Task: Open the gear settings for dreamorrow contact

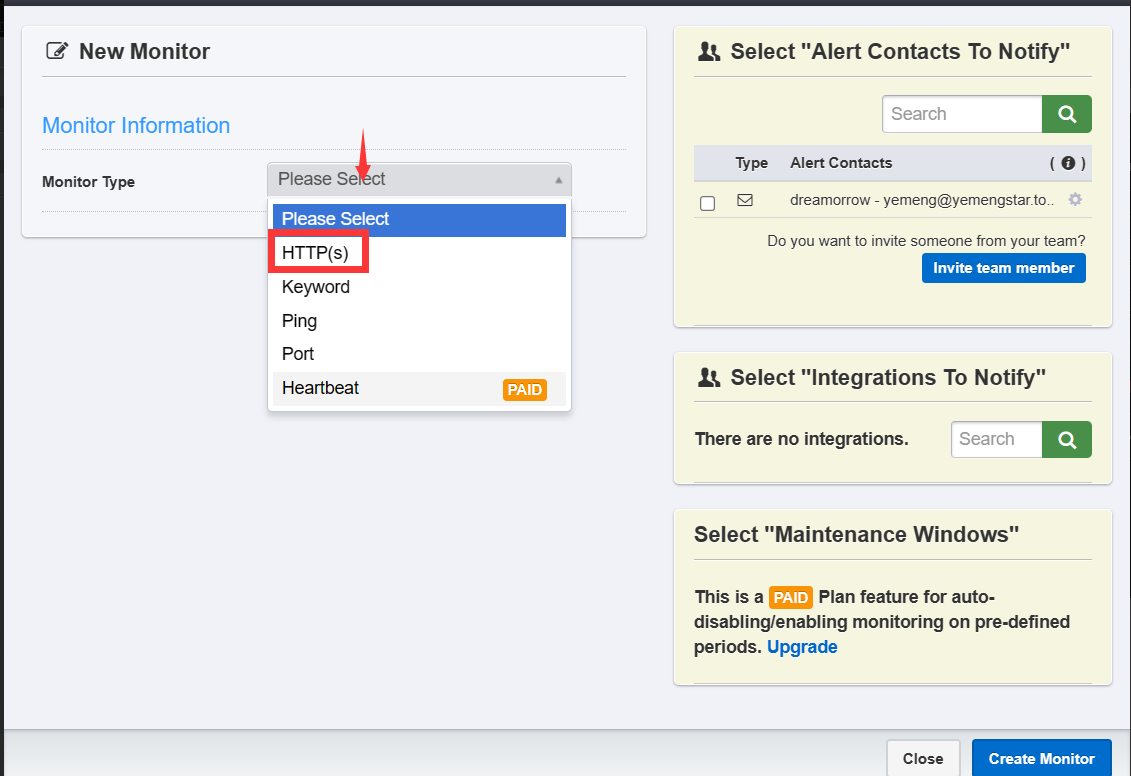Action: point(1075,200)
